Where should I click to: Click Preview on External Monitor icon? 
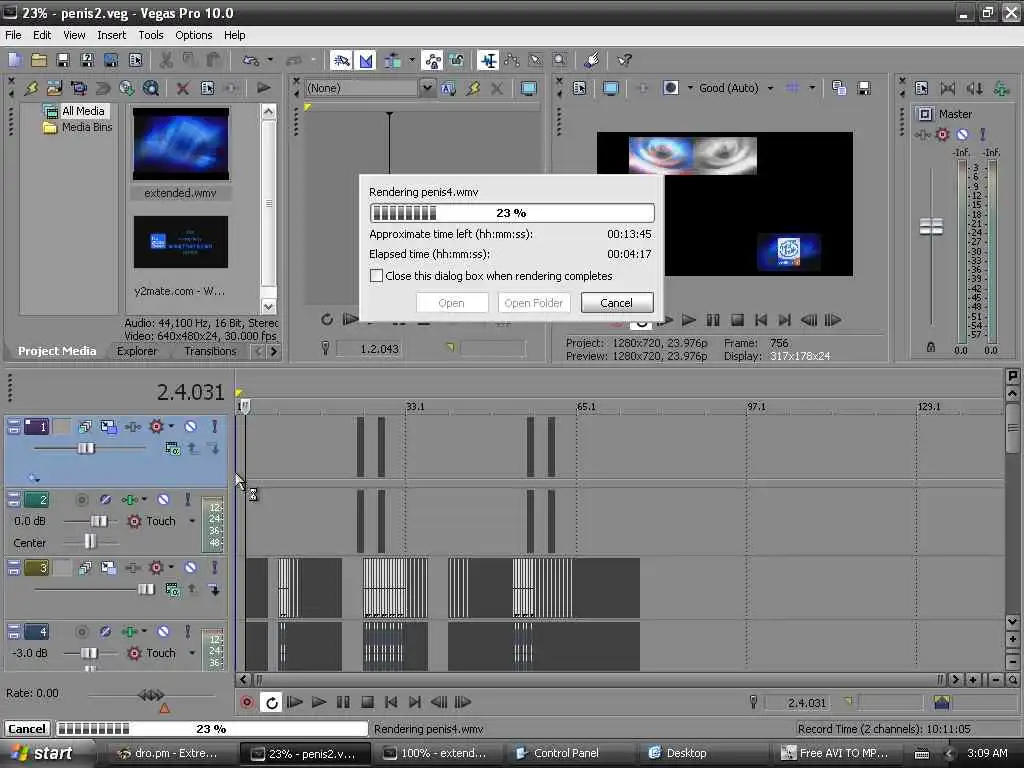click(x=611, y=88)
